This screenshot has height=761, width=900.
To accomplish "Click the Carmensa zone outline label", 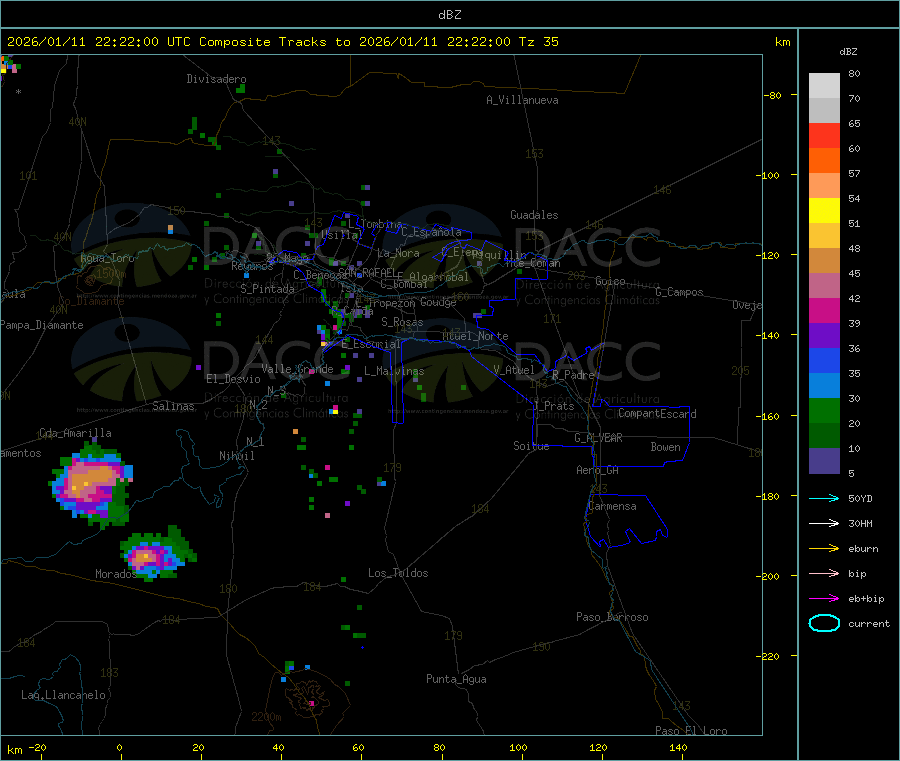I will (x=612, y=506).
